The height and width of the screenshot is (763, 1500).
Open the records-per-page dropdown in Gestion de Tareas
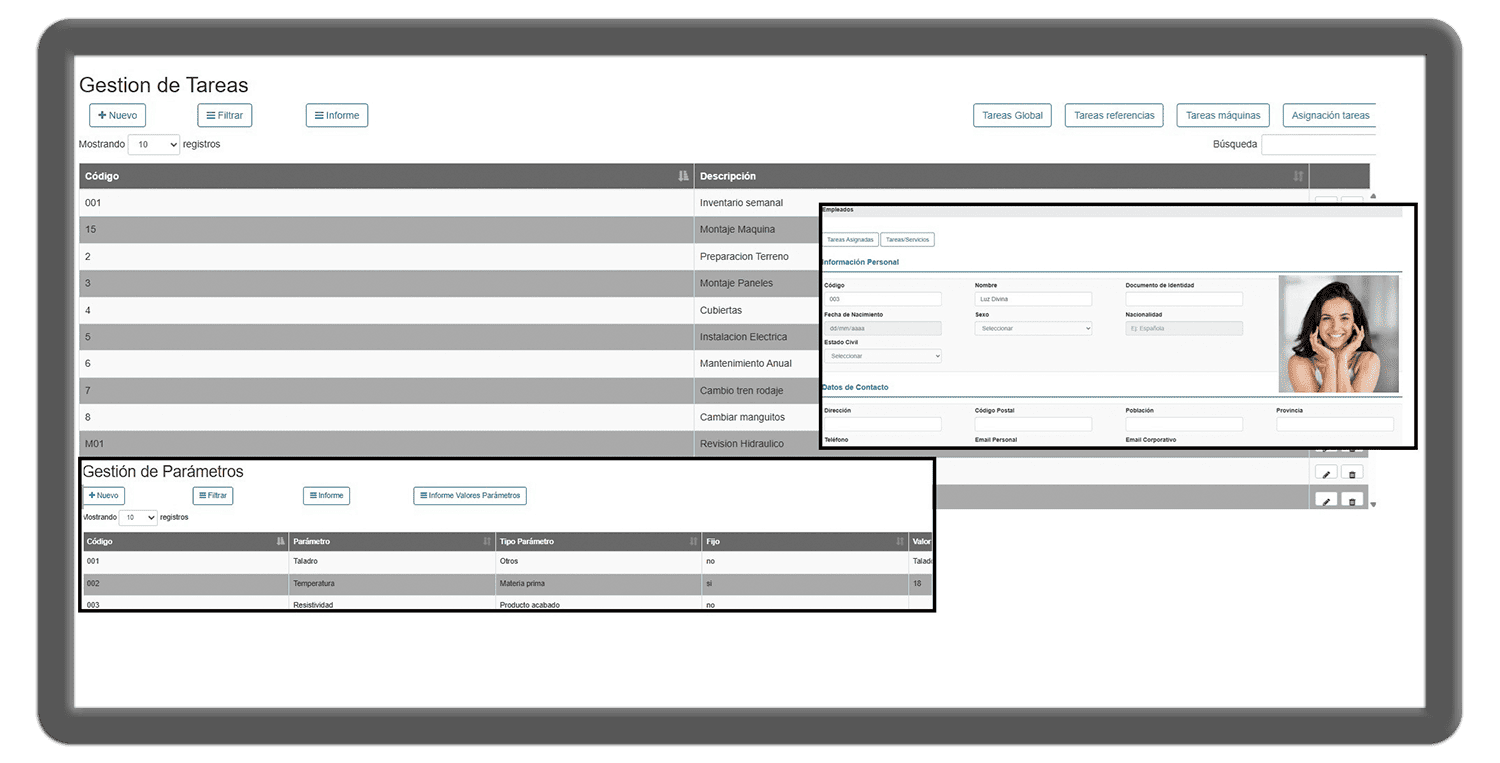pyautogui.click(x=154, y=145)
